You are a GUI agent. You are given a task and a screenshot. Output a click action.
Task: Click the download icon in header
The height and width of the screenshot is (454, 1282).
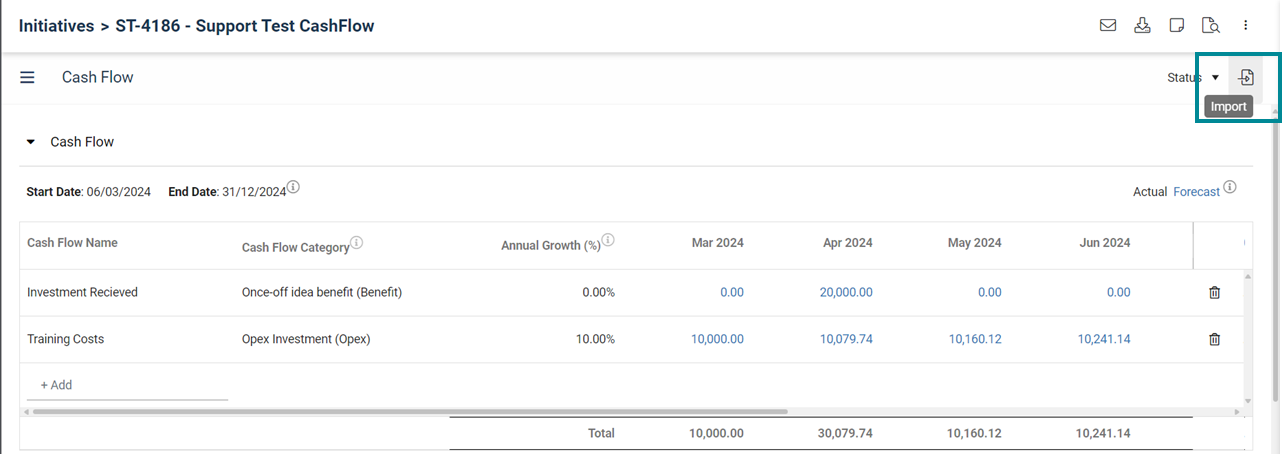[1142, 26]
